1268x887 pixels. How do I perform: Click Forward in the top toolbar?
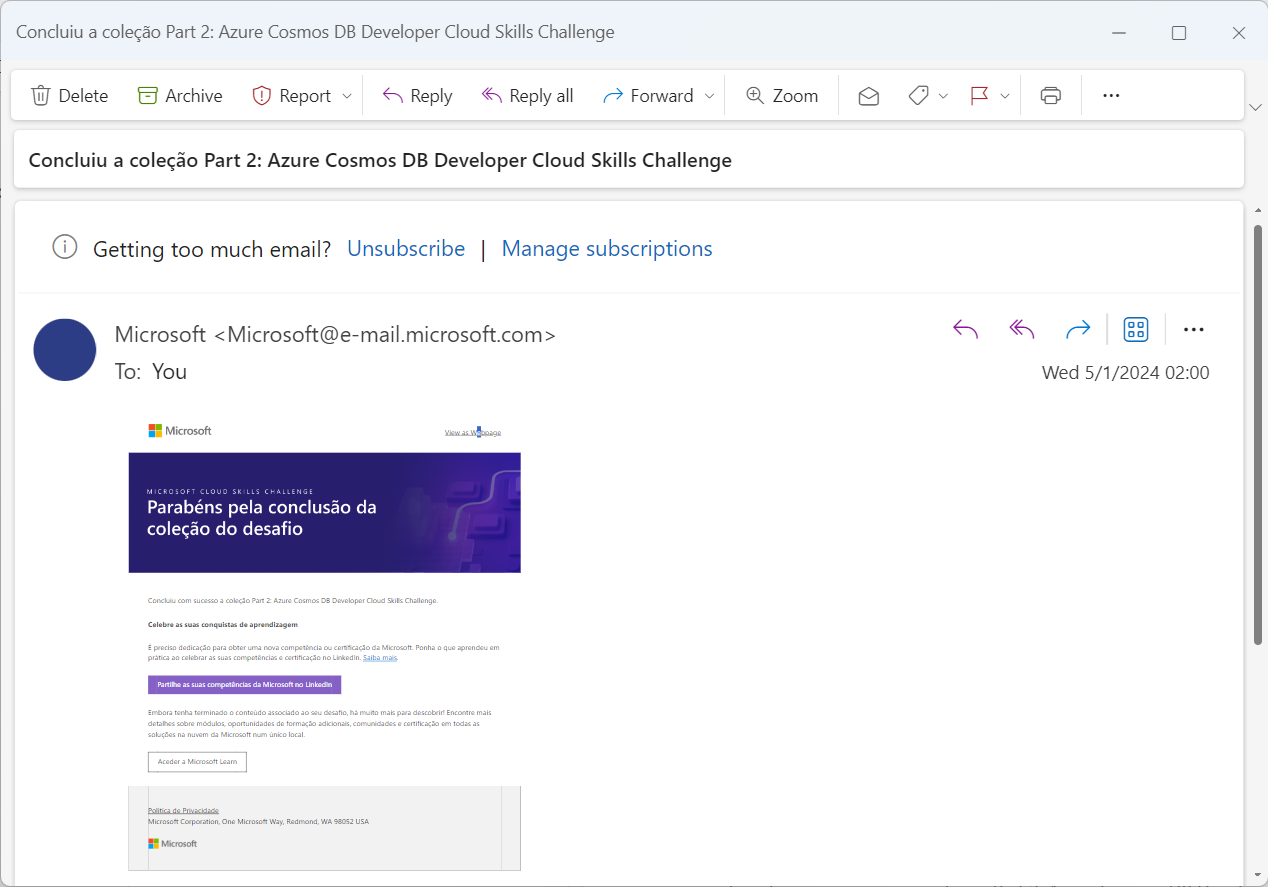pyautogui.click(x=648, y=96)
